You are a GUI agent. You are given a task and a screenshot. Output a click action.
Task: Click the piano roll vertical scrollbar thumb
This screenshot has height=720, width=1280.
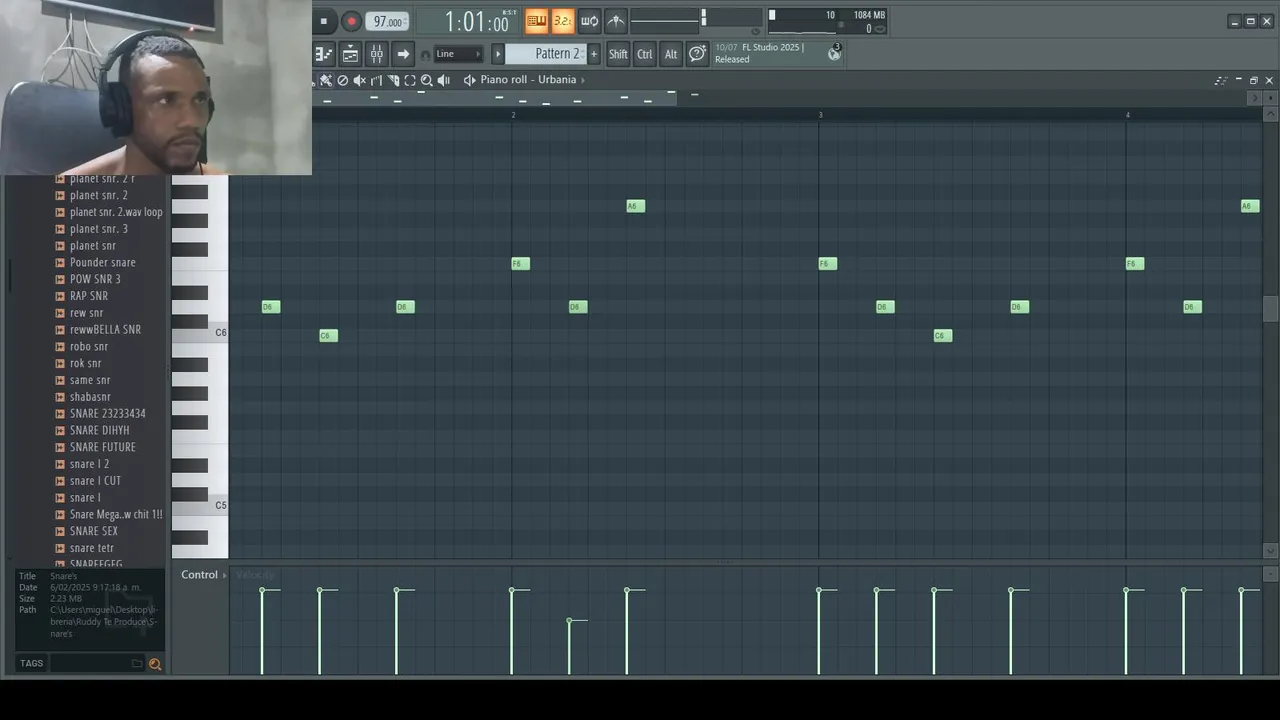tap(1270, 309)
